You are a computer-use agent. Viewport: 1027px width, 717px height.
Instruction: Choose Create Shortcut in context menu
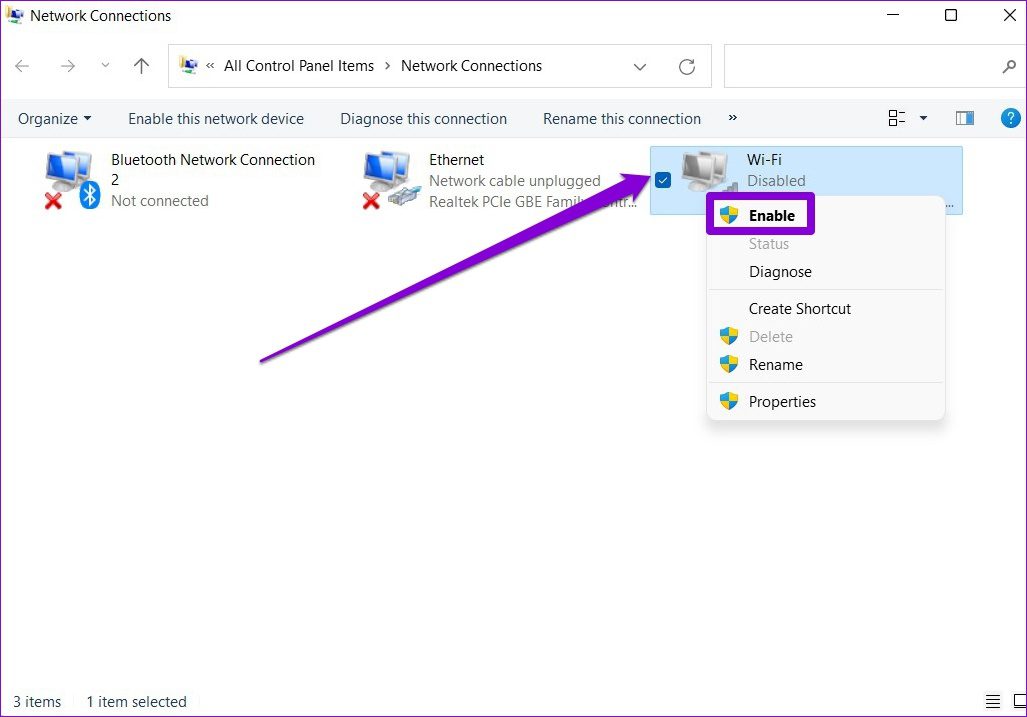(800, 308)
